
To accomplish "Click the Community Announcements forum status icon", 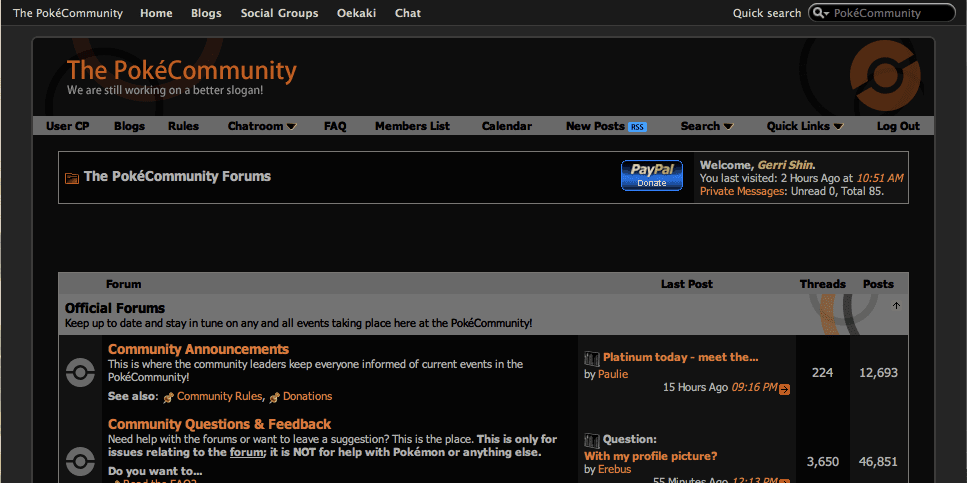I will pos(80,373).
